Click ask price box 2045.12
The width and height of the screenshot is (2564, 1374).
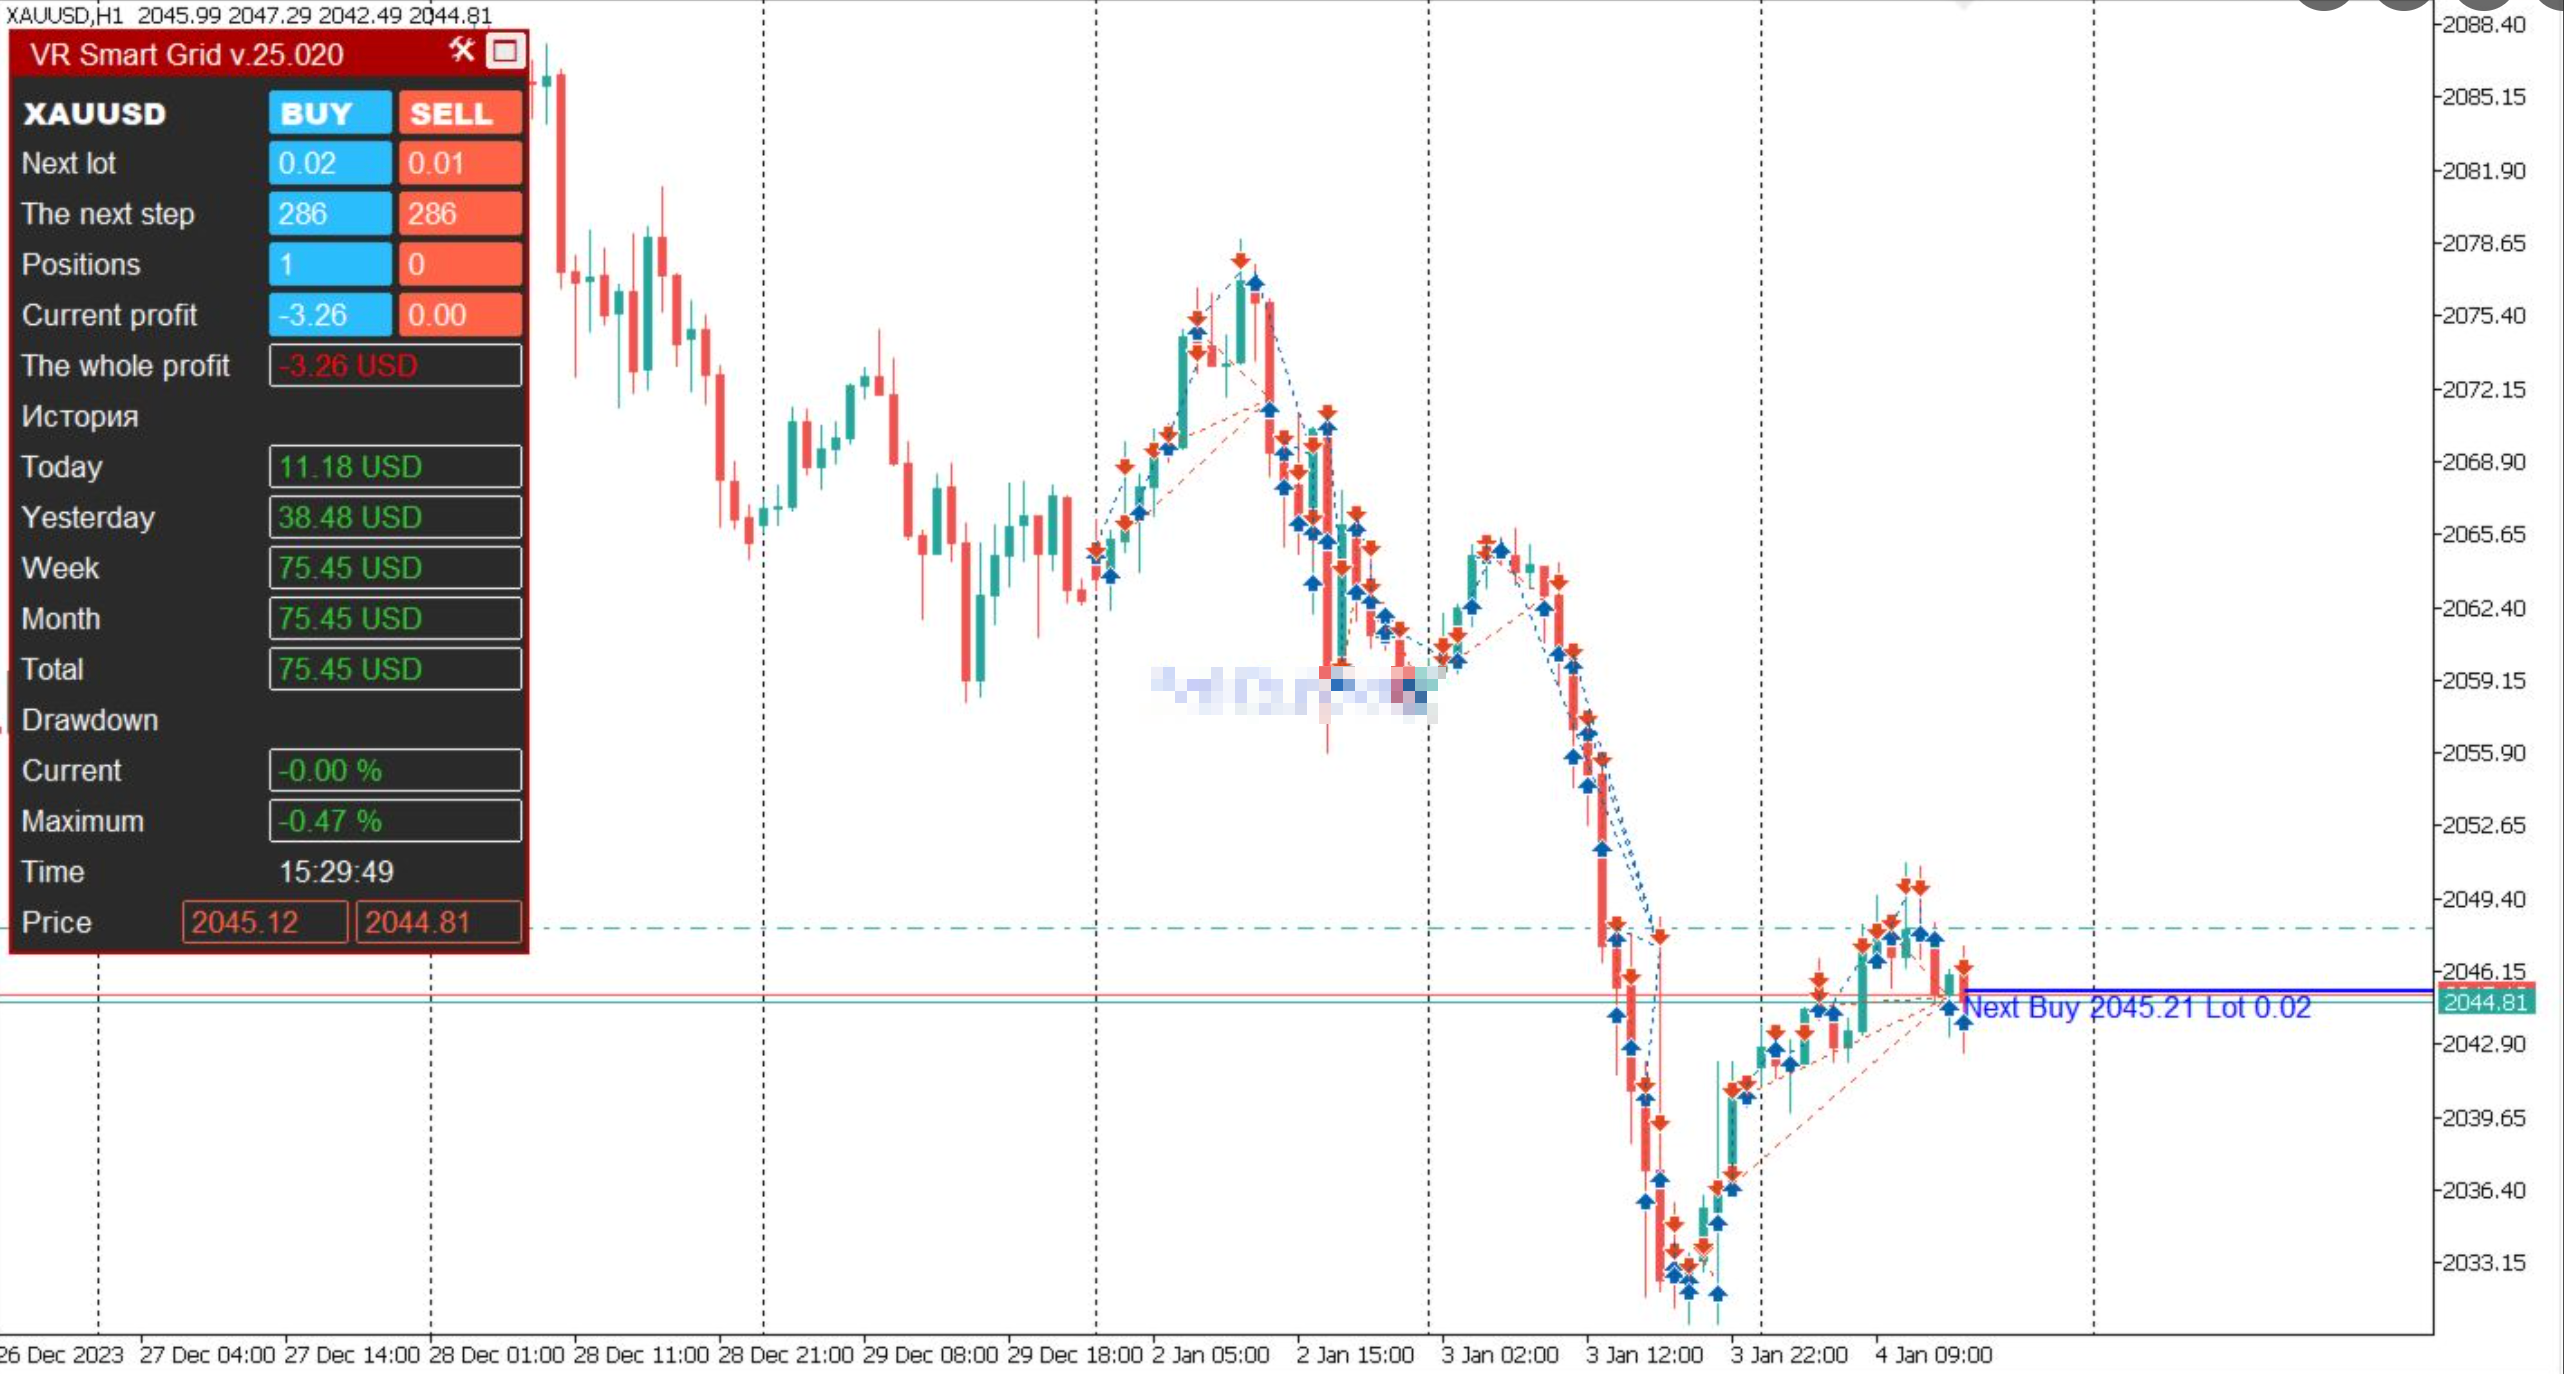tap(264, 922)
